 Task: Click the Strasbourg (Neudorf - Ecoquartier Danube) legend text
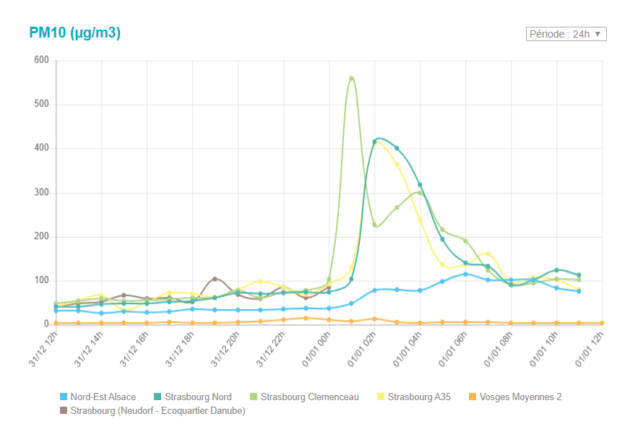pos(156,410)
